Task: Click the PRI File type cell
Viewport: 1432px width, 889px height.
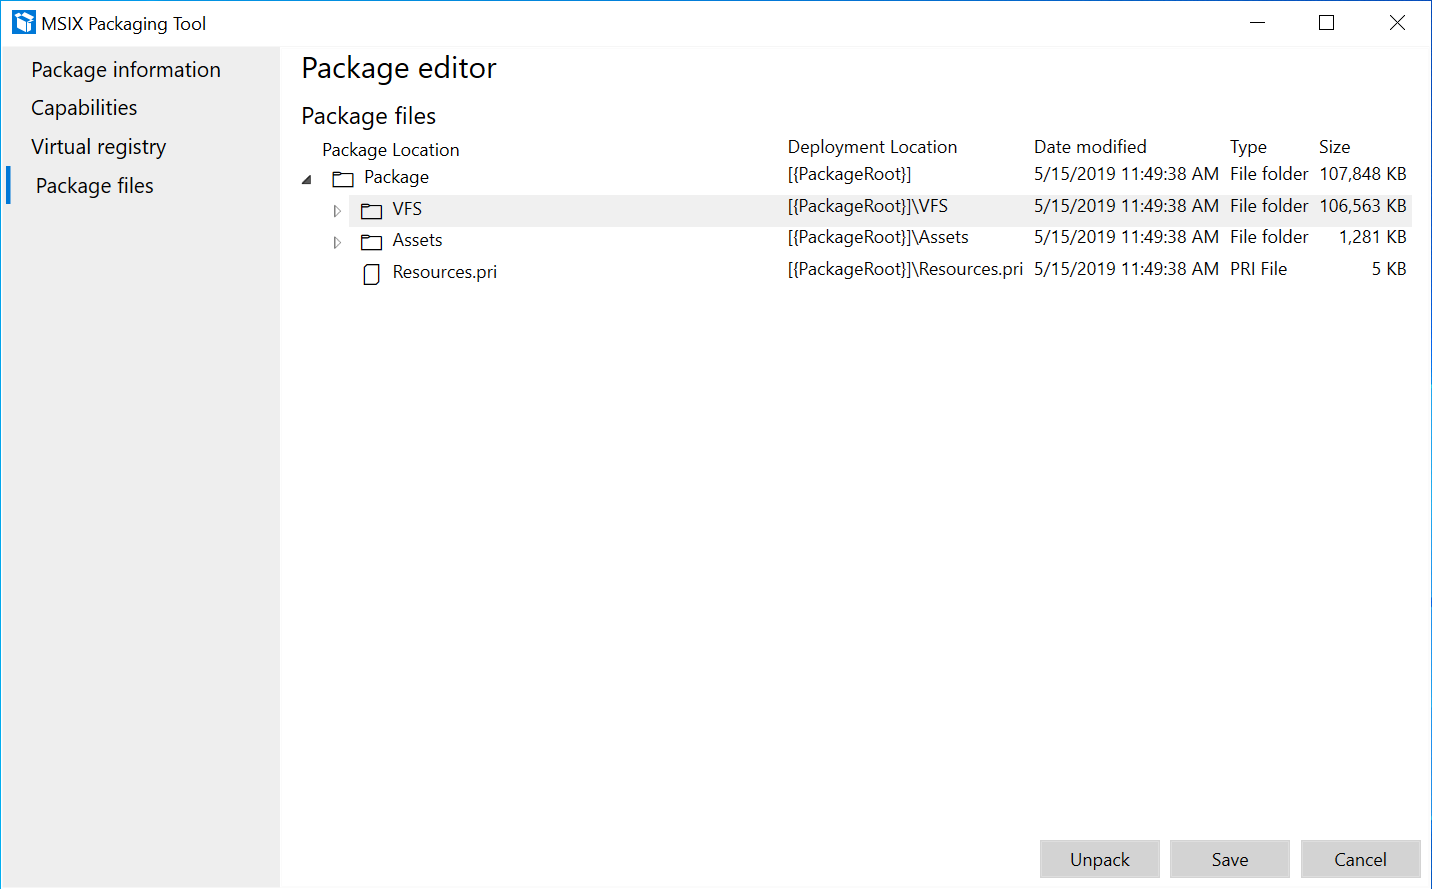Action: [x=1258, y=269]
